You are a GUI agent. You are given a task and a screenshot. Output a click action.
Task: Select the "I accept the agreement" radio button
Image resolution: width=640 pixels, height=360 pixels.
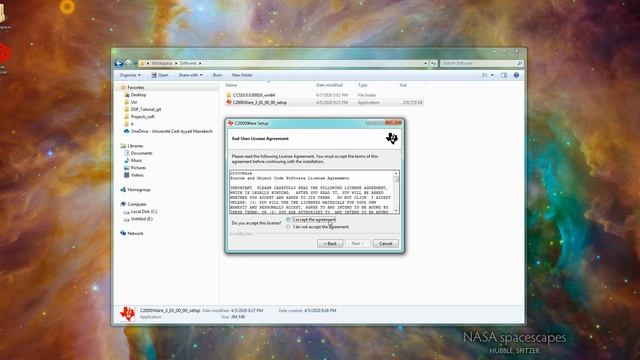288,220
